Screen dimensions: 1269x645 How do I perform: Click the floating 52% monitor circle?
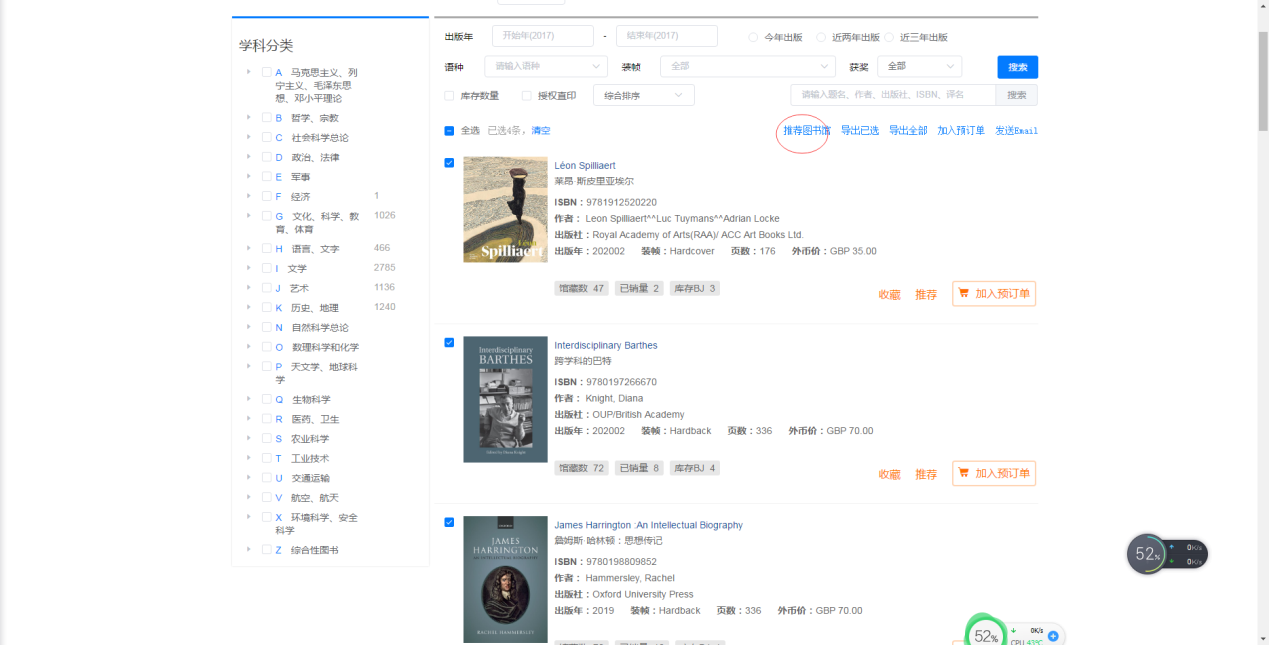tap(1147, 555)
